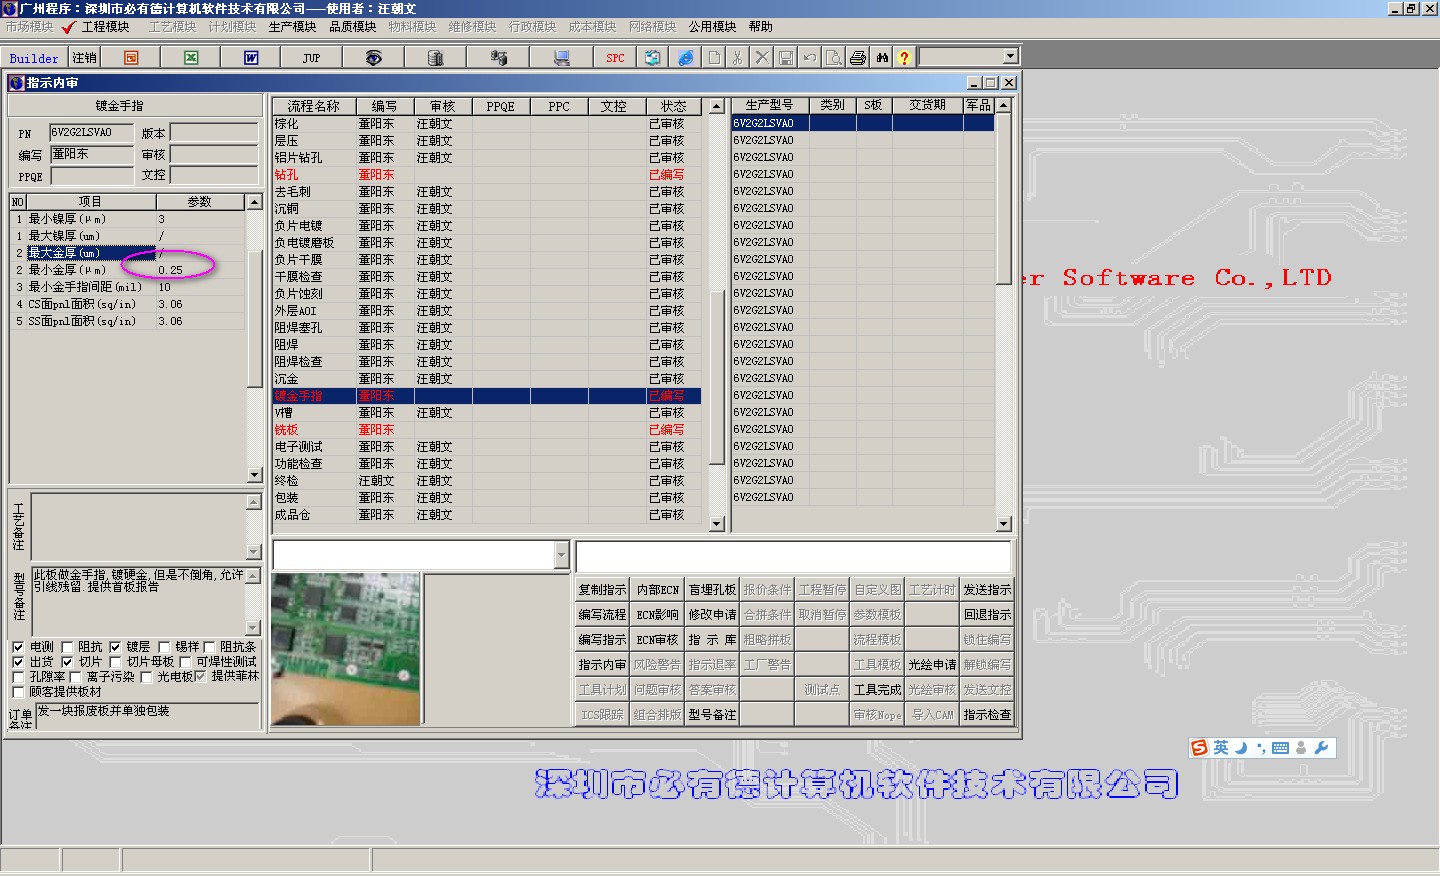Open the Internet Explorer toolbar icon

click(x=685, y=58)
